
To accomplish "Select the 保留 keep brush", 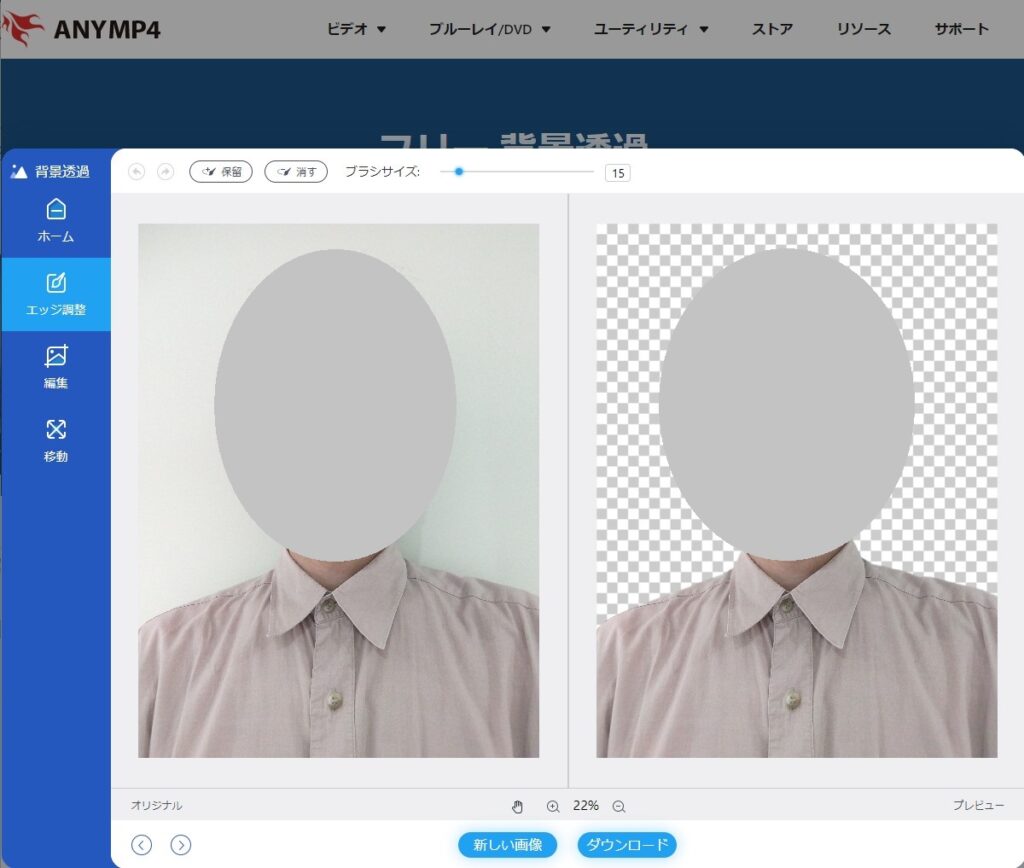I will click(x=221, y=172).
